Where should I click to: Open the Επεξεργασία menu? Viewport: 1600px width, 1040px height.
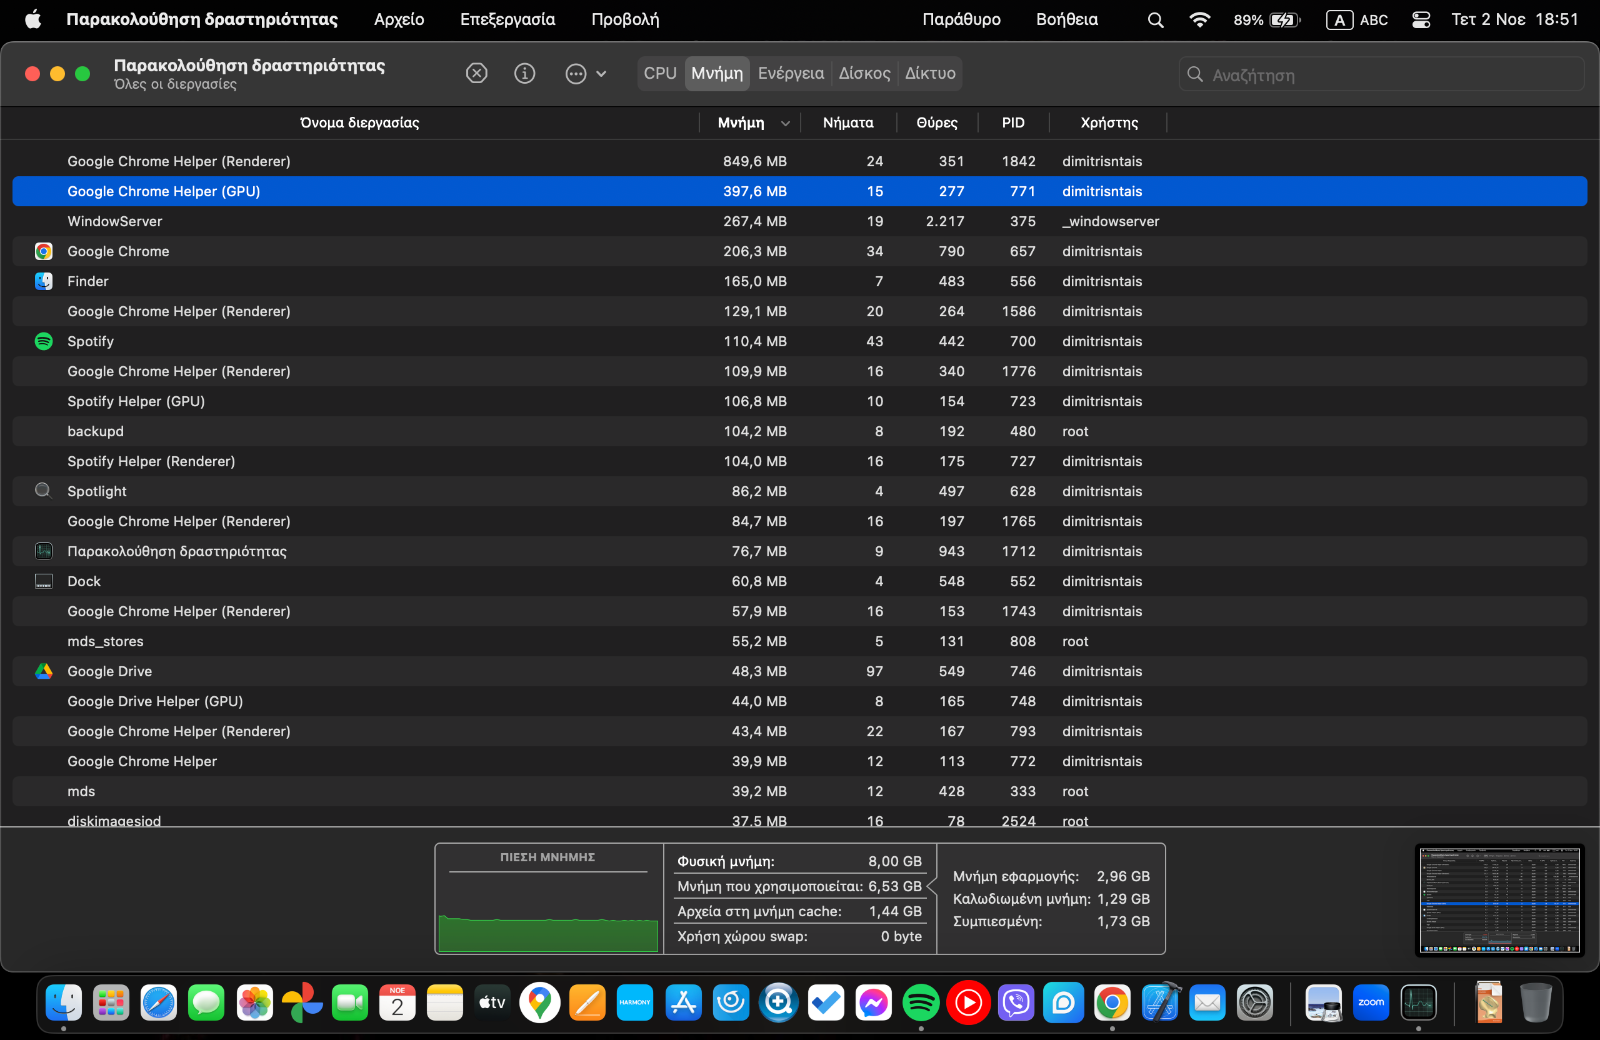click(x=507, y=19)
